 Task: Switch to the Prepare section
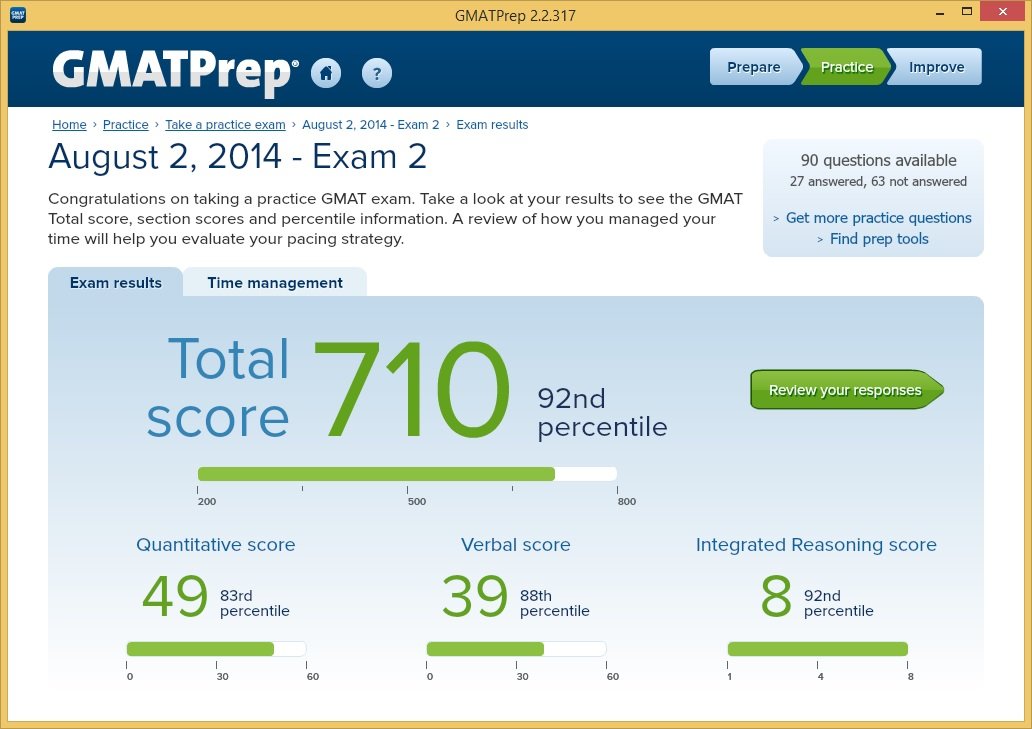pos(754,67)
